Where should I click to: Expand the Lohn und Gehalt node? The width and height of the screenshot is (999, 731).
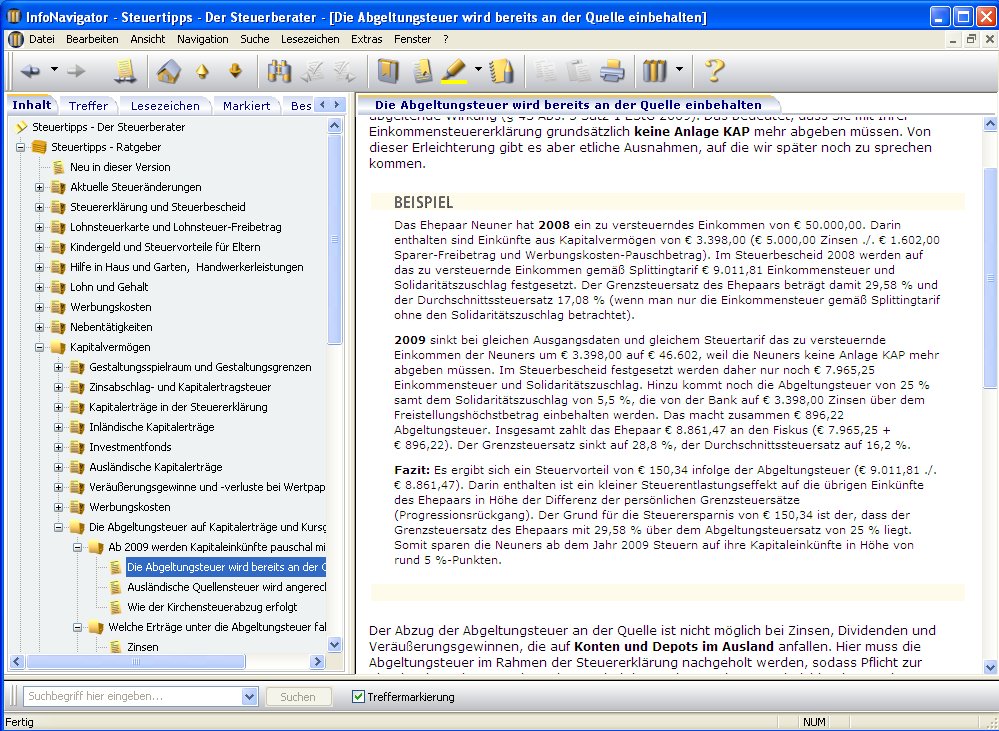coord(40,287)
